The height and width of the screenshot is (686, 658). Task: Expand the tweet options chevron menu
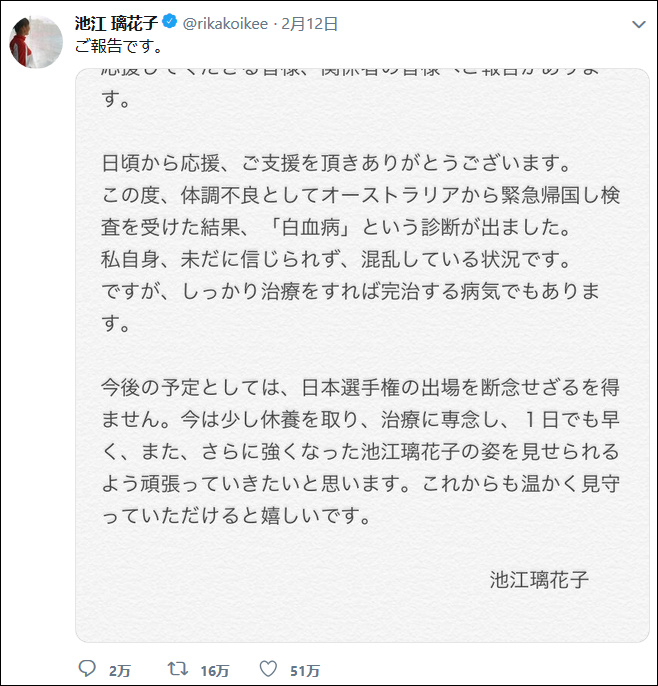tap(636, 23)
